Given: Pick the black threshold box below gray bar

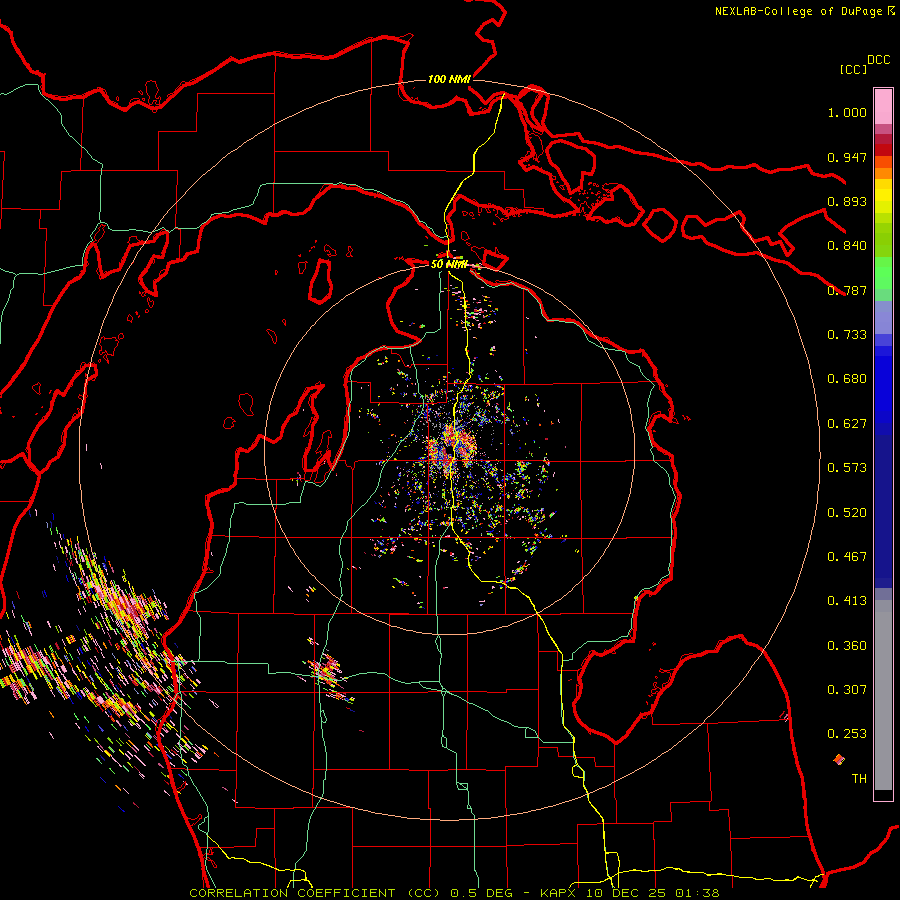Looking at the screenshot, I should click(883, 795).
